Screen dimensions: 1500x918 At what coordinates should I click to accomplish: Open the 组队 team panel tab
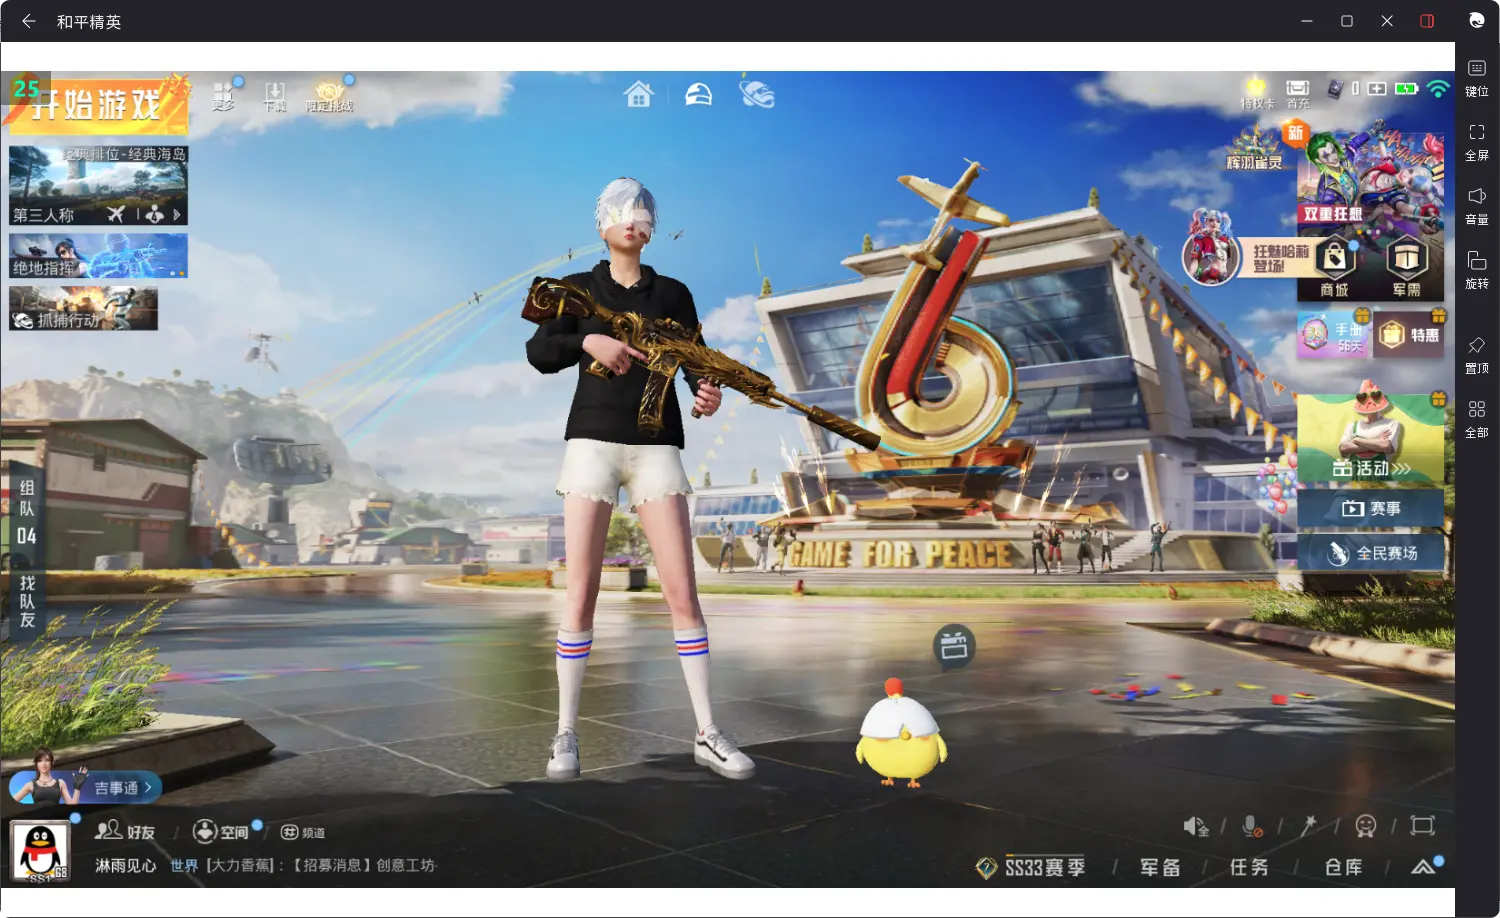click(x=26, y=512)
